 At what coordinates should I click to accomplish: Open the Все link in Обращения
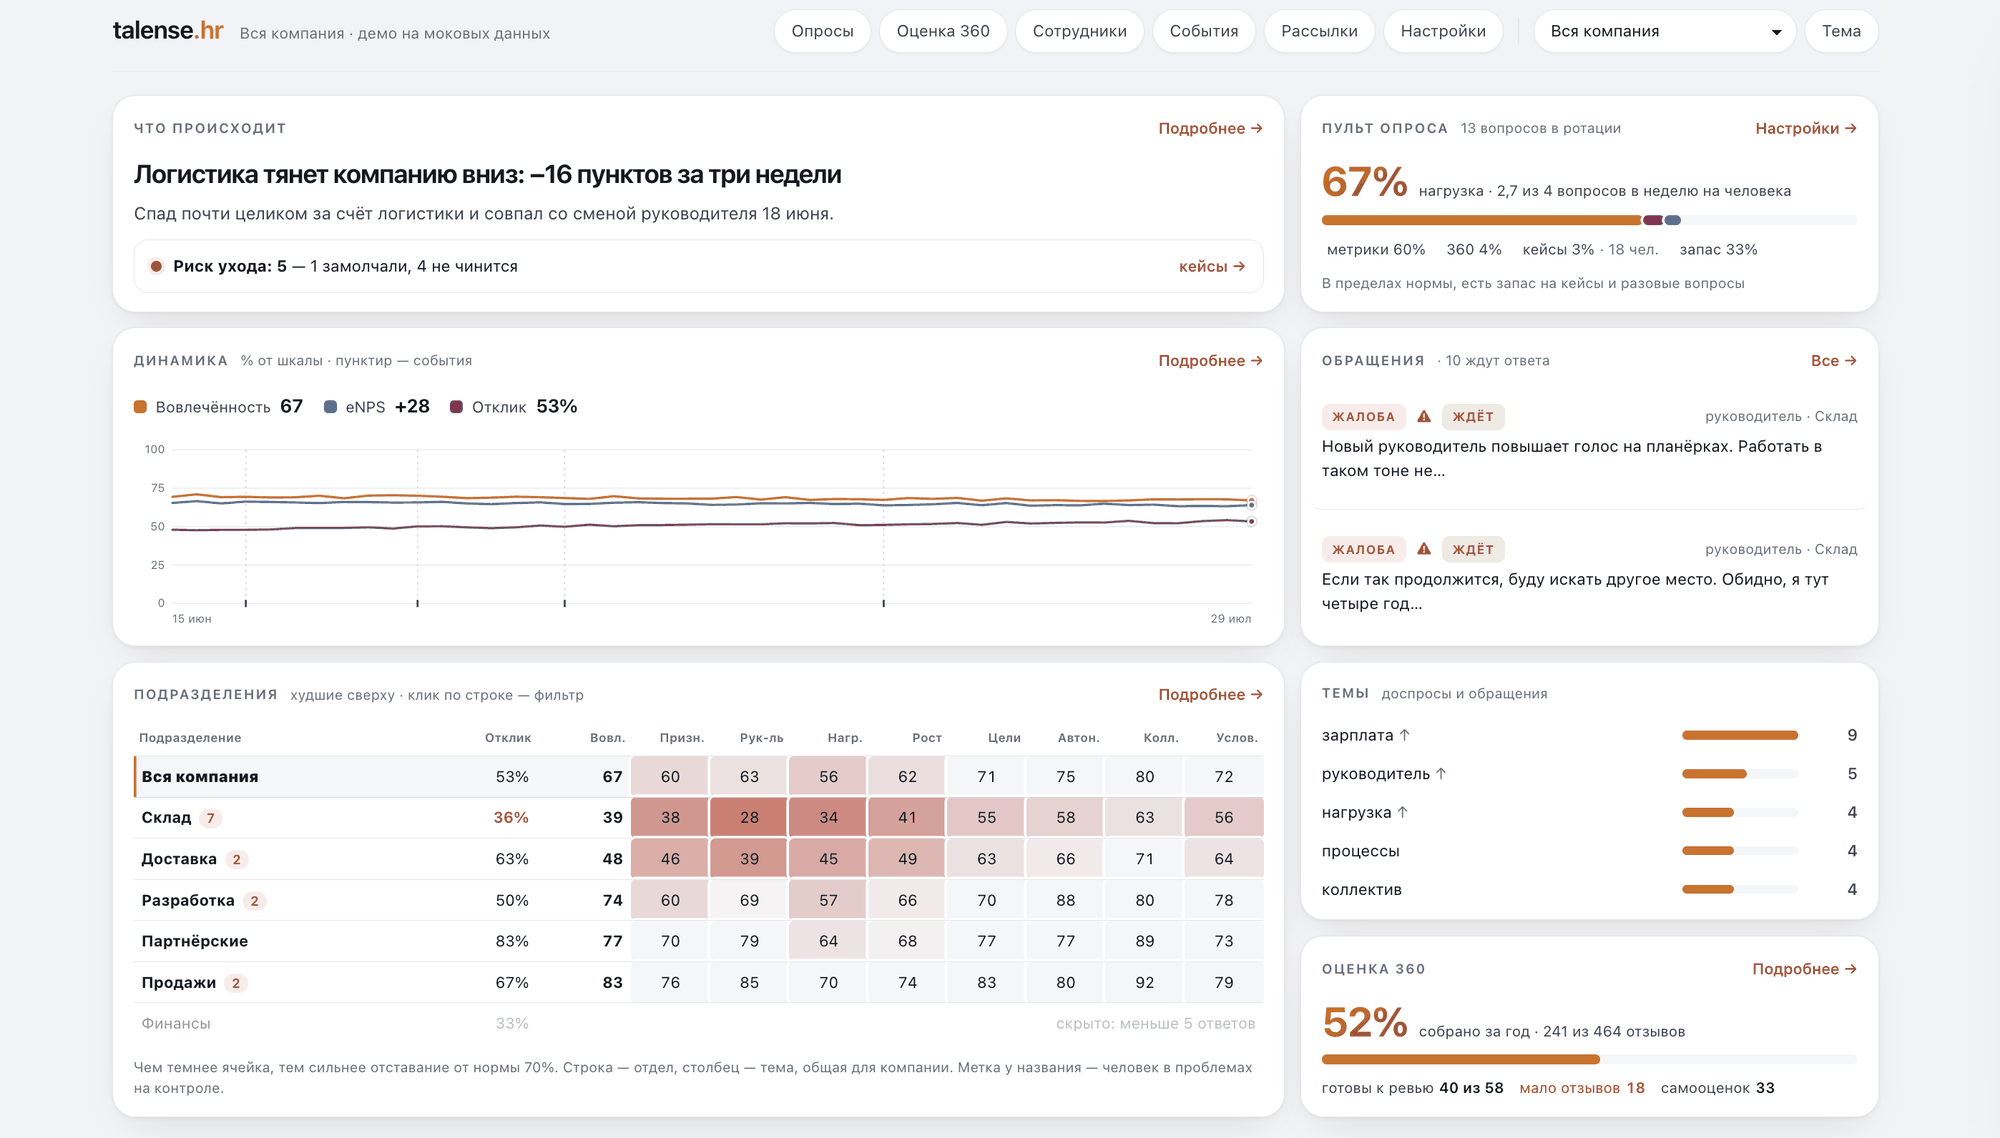click(x=1834, y=360)
